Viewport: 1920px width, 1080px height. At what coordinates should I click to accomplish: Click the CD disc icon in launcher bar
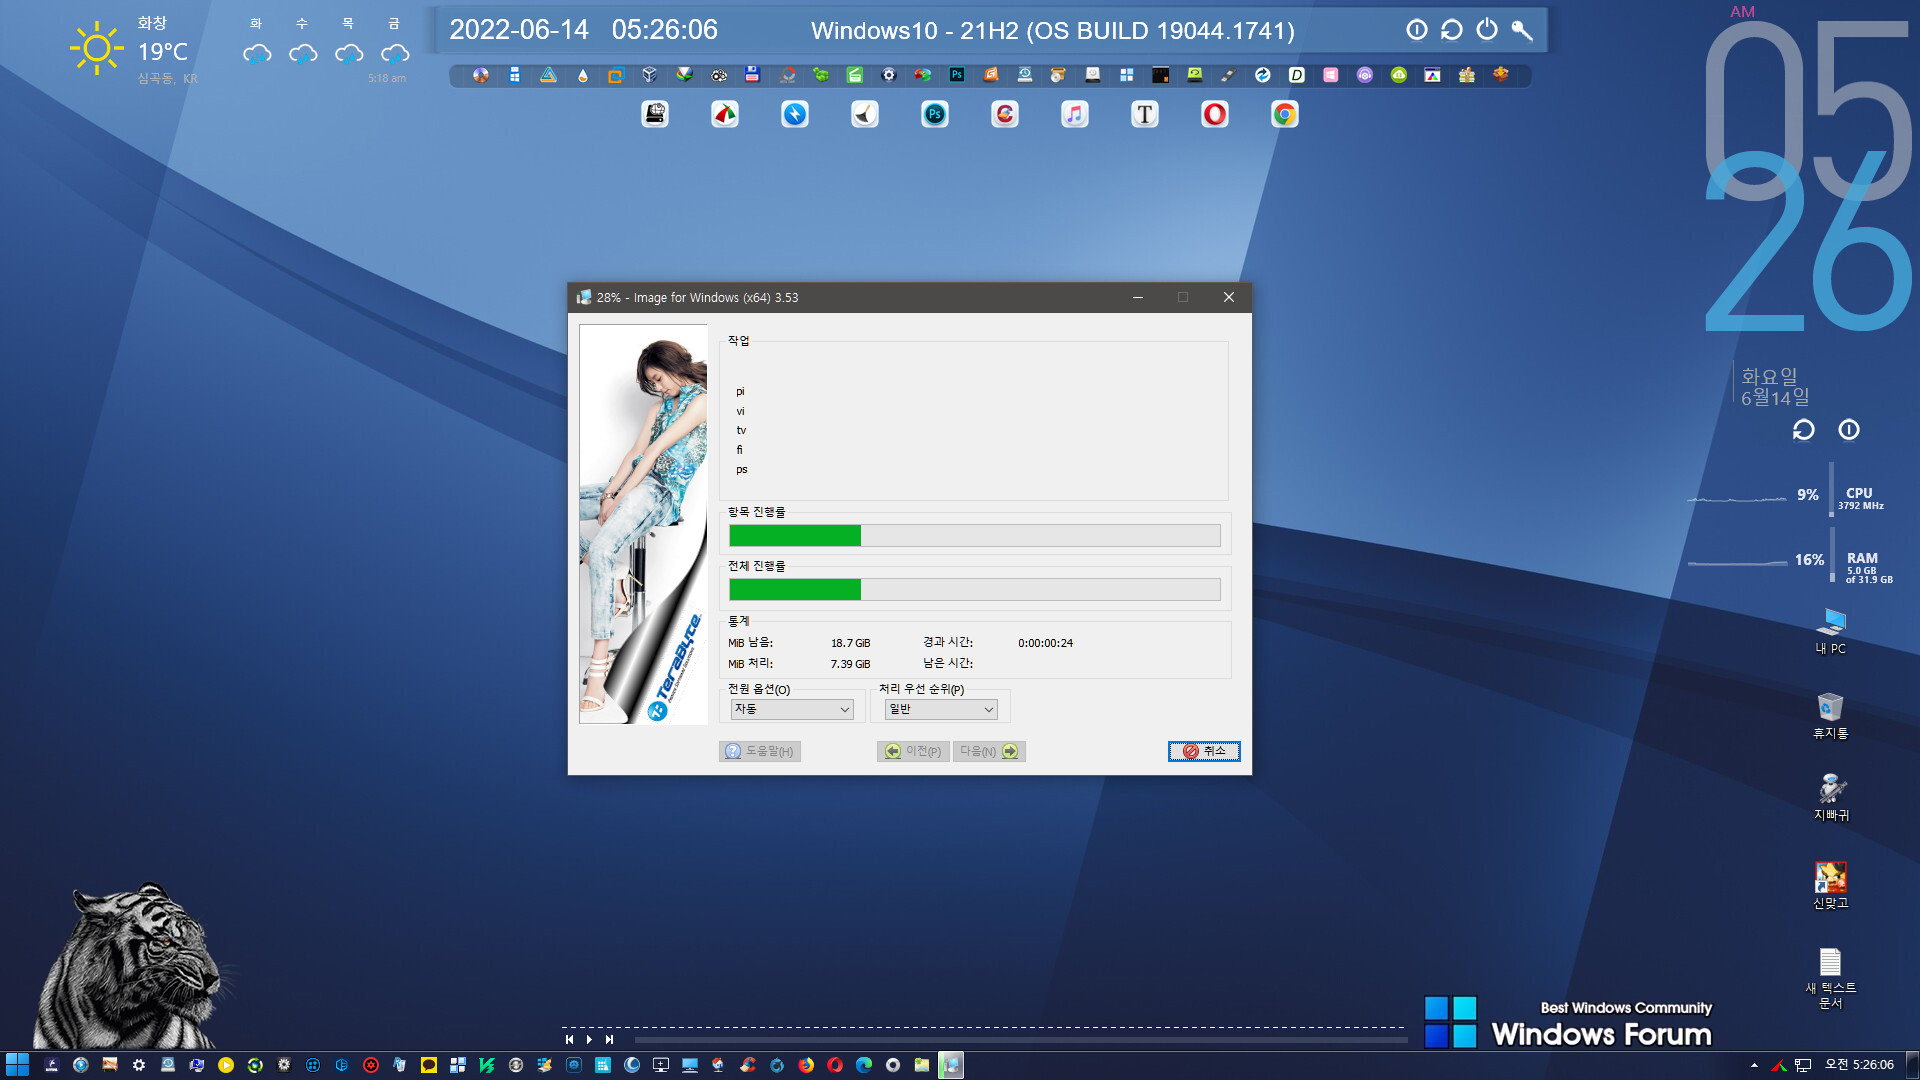(481, 75)
